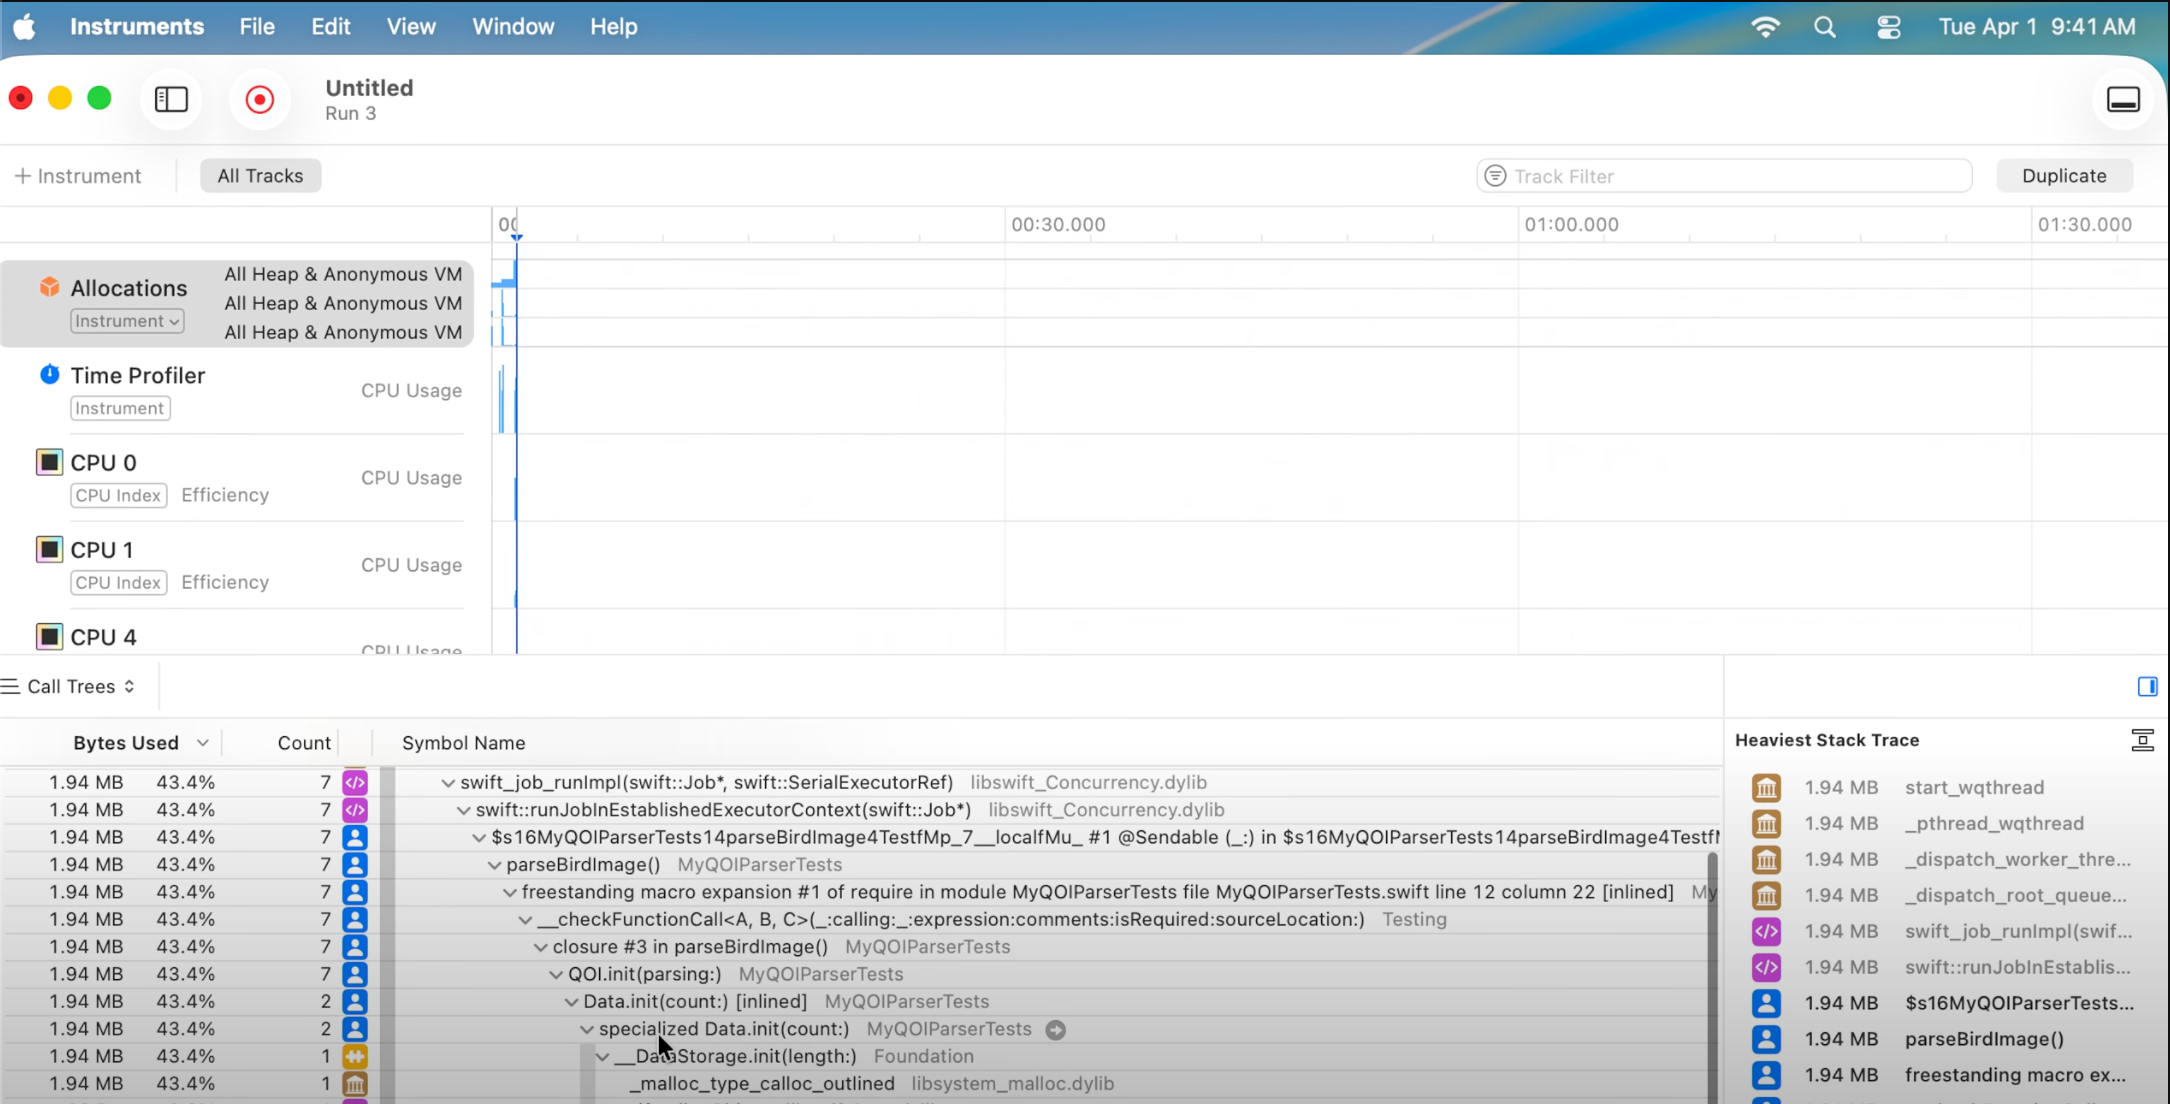Viewport: 2170px width, 1104px height.
Task: Click the Time Profiler clock icon
Action: pos(49,374)
